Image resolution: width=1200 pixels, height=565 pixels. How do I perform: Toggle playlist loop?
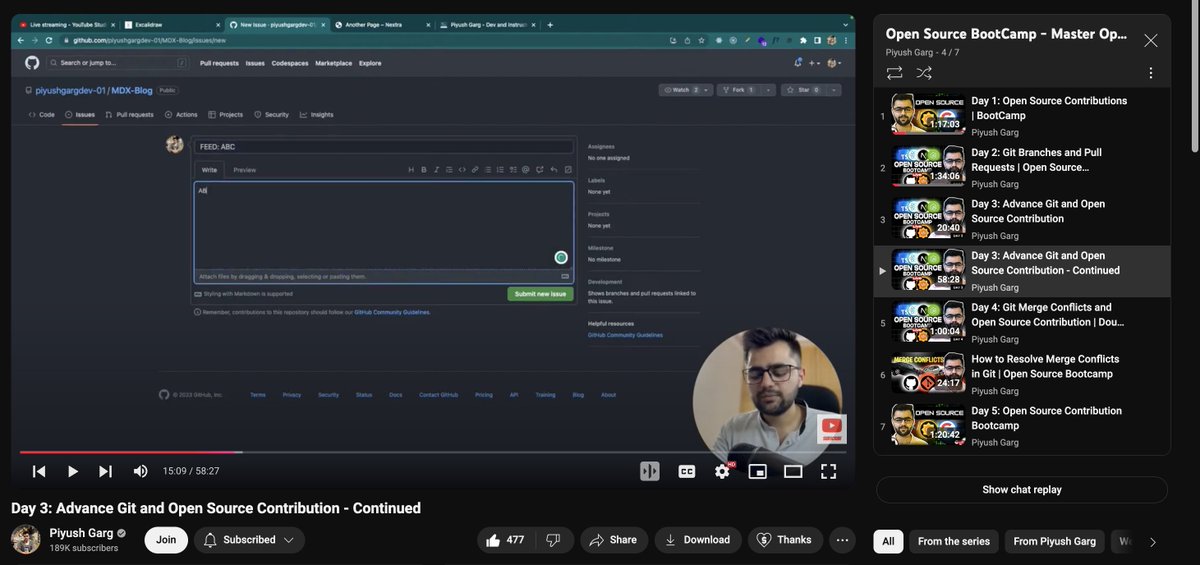[x=895, y=73]
